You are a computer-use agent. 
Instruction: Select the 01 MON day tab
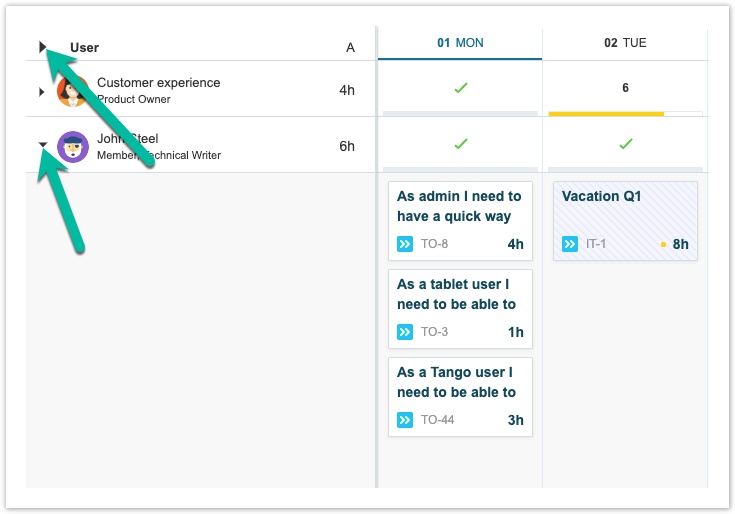coord(460,43)
